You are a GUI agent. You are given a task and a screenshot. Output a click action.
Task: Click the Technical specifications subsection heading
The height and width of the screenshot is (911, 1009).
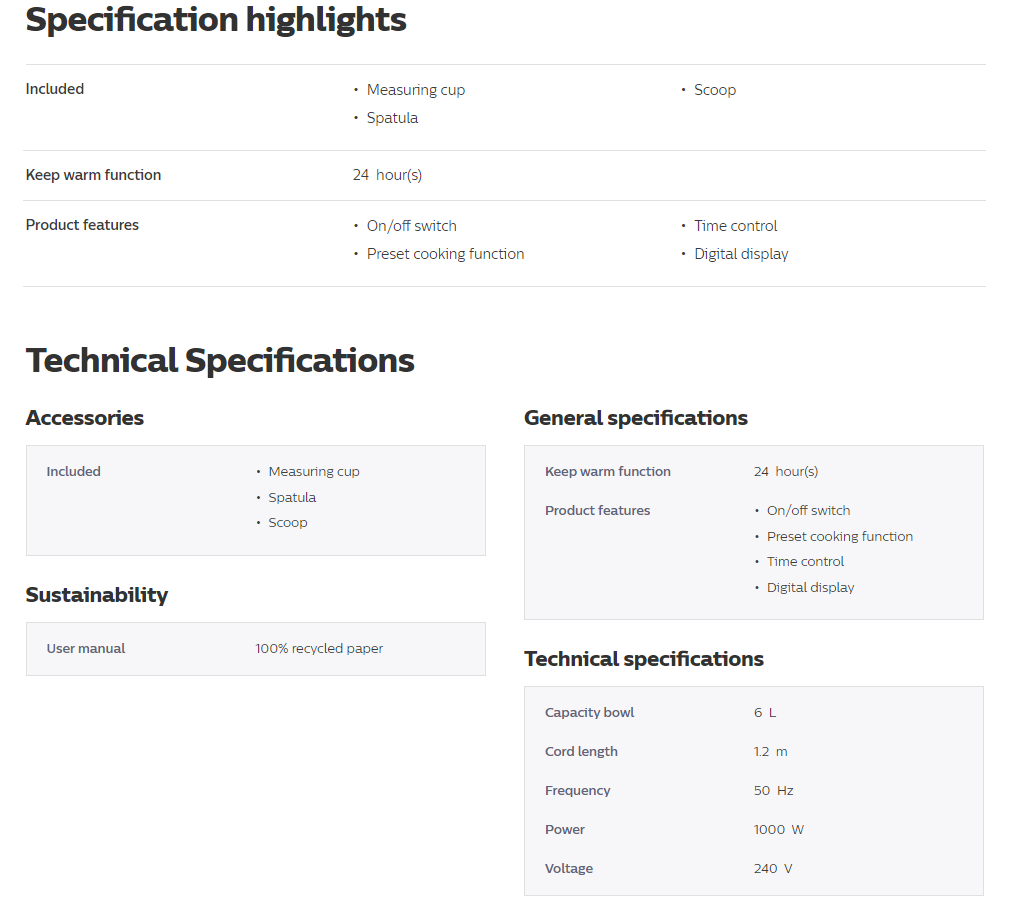pos(643,659)
